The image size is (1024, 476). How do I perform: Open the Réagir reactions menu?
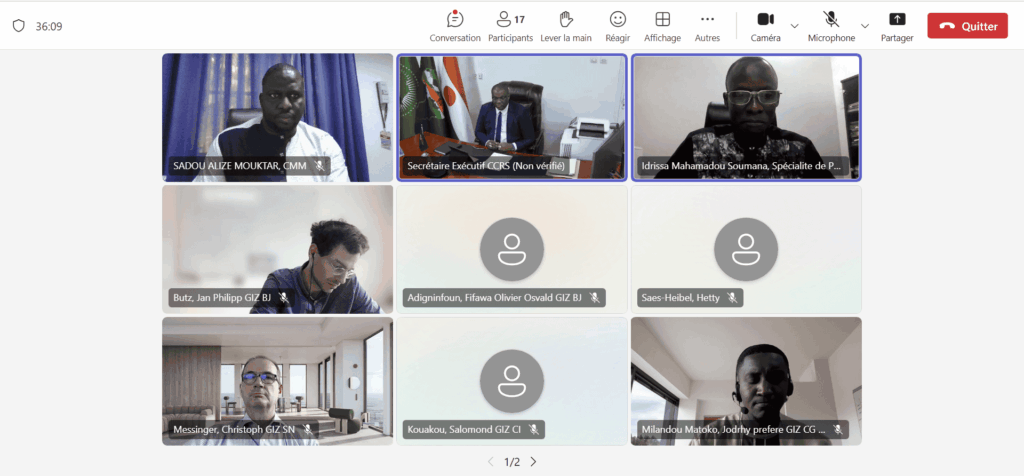pyautogui.click(x=617, y=26)
